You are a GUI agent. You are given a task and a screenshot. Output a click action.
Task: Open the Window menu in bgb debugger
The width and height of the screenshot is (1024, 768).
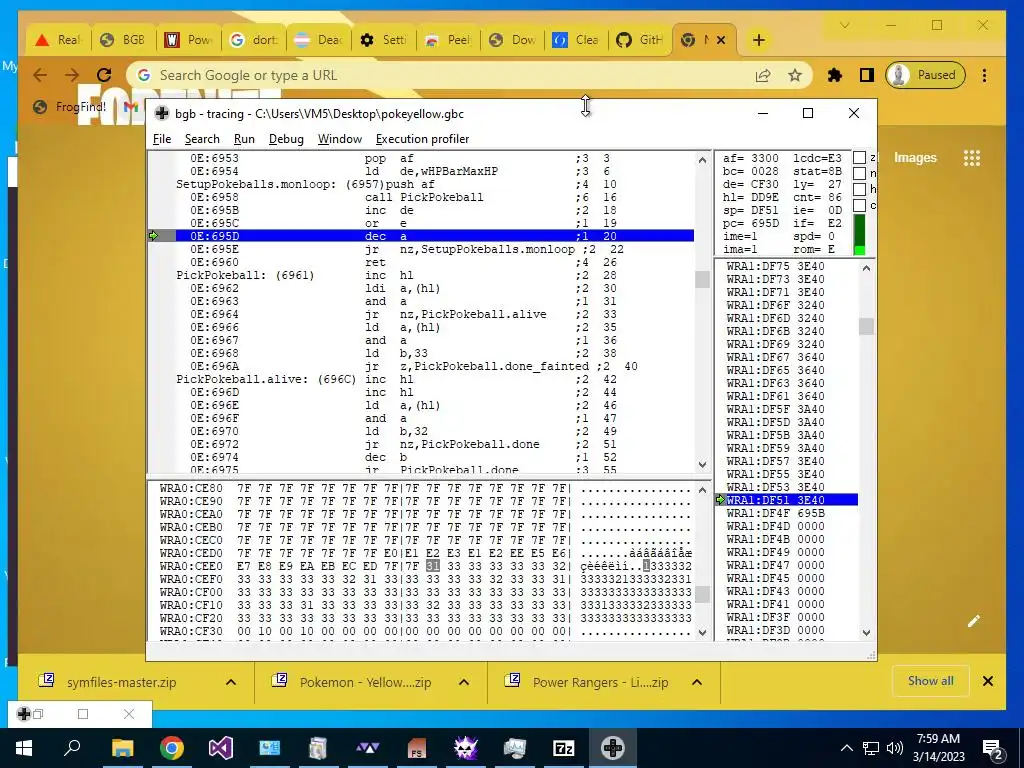pos(340,138)
